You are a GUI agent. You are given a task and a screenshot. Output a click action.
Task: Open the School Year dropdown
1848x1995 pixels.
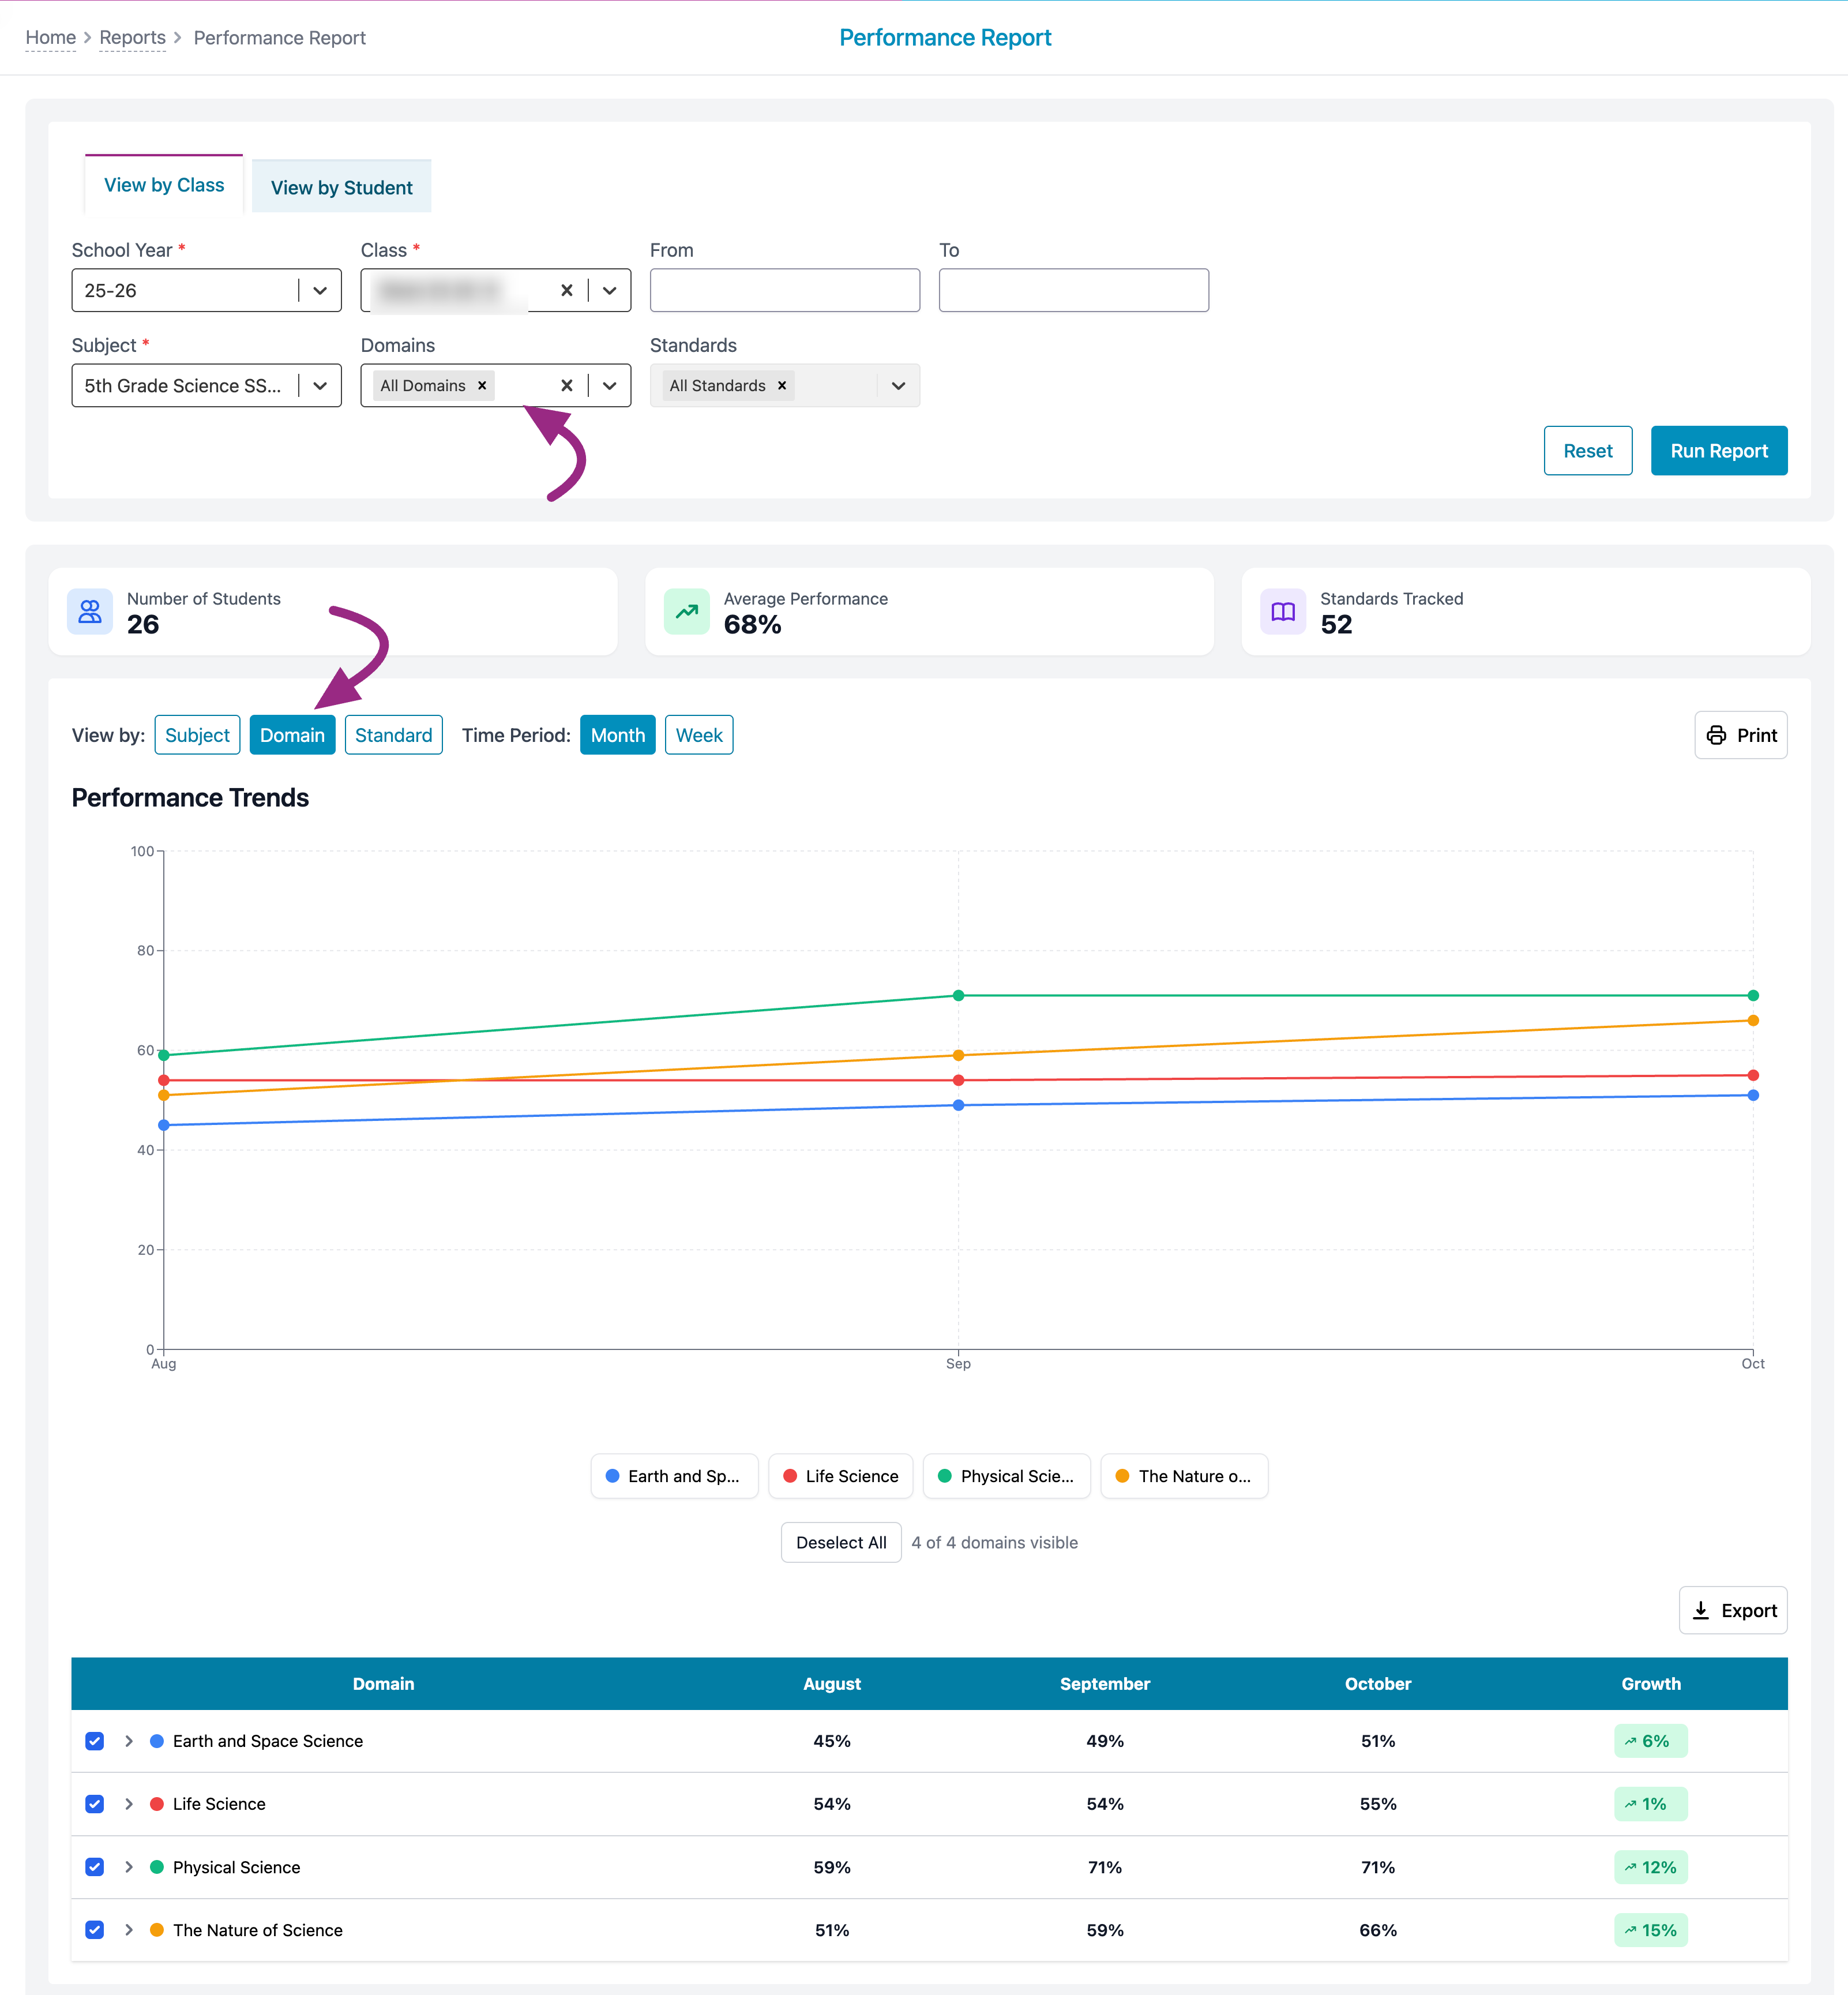(x=320, y=291)
